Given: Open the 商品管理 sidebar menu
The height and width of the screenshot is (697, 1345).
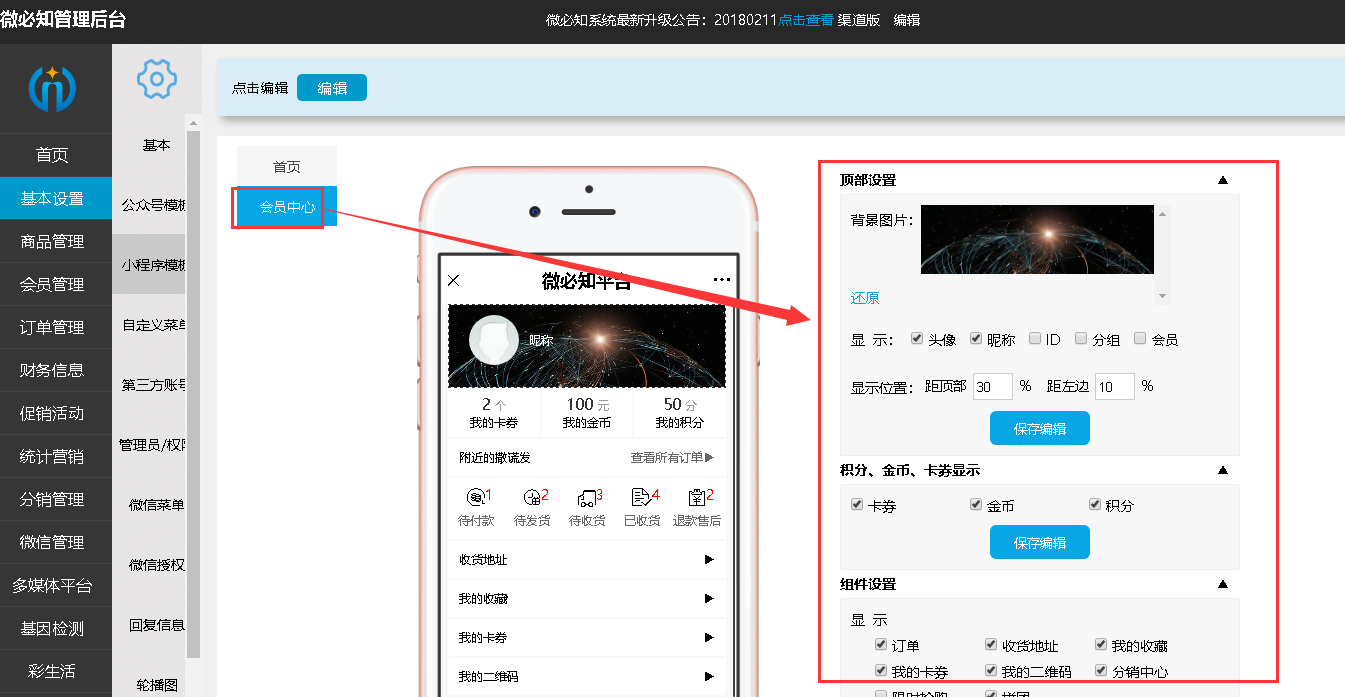Looking at the screenshot, I should (x=55, y=241).
